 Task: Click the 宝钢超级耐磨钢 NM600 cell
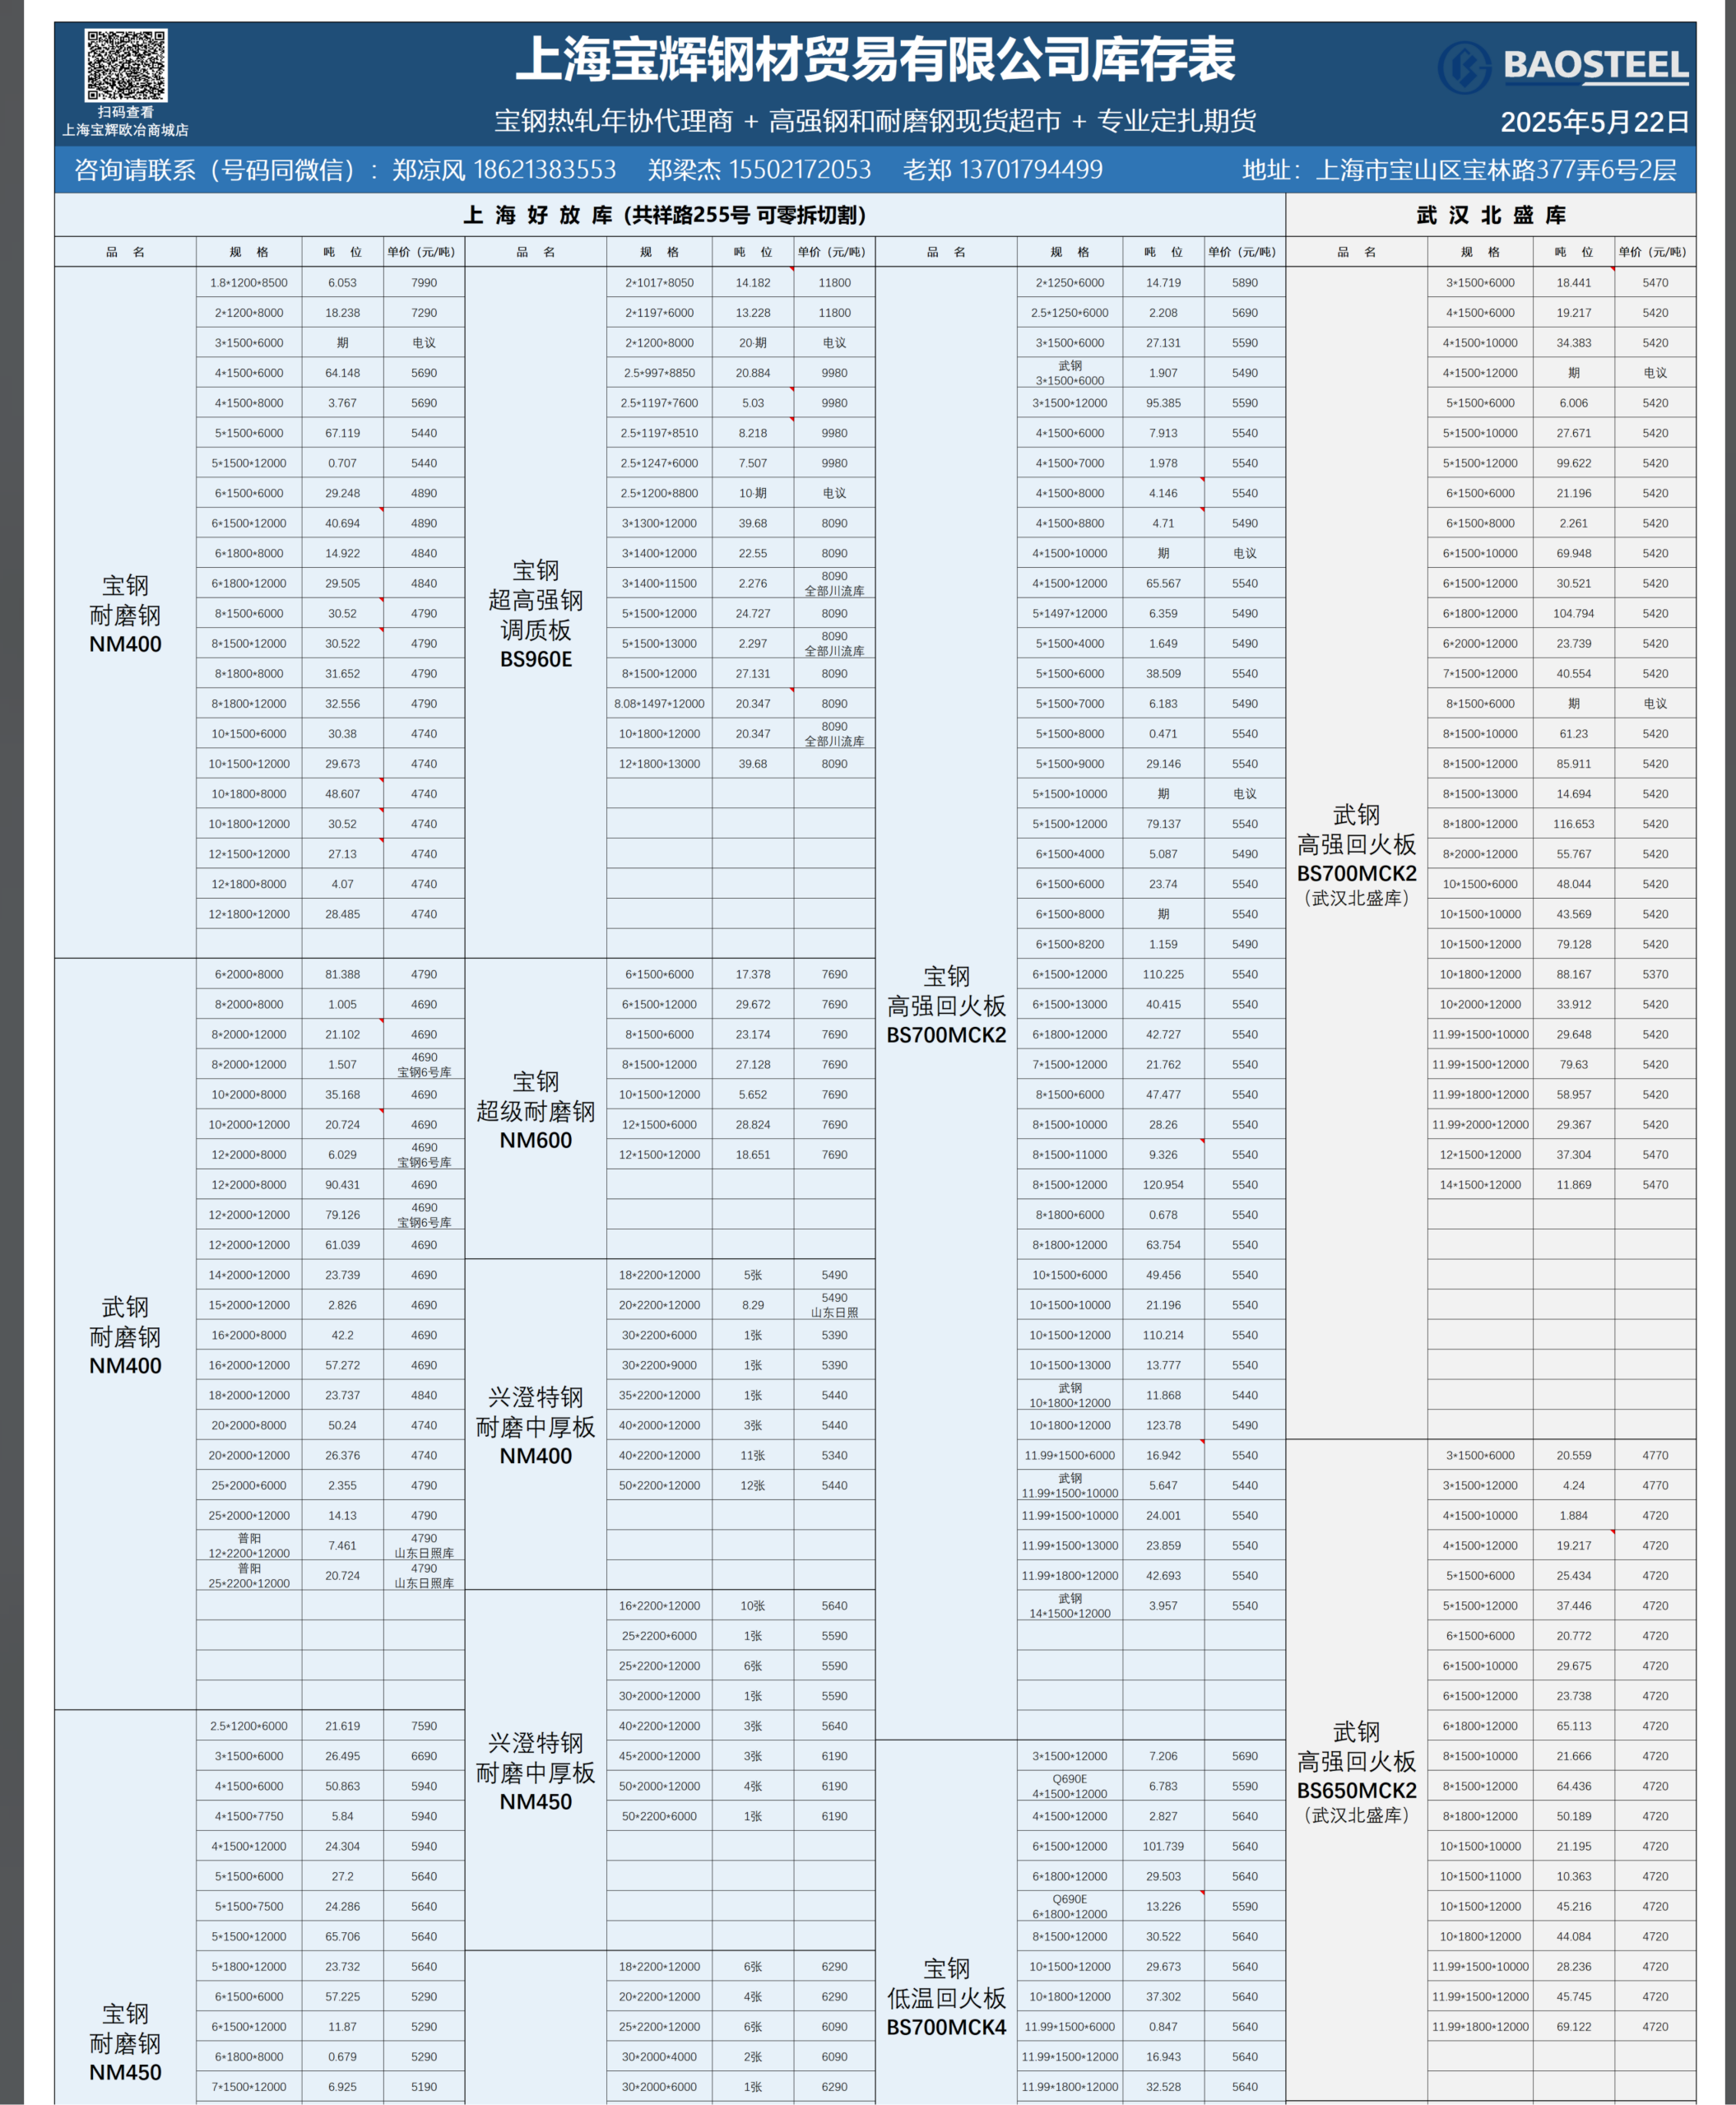click(536, 1110)
